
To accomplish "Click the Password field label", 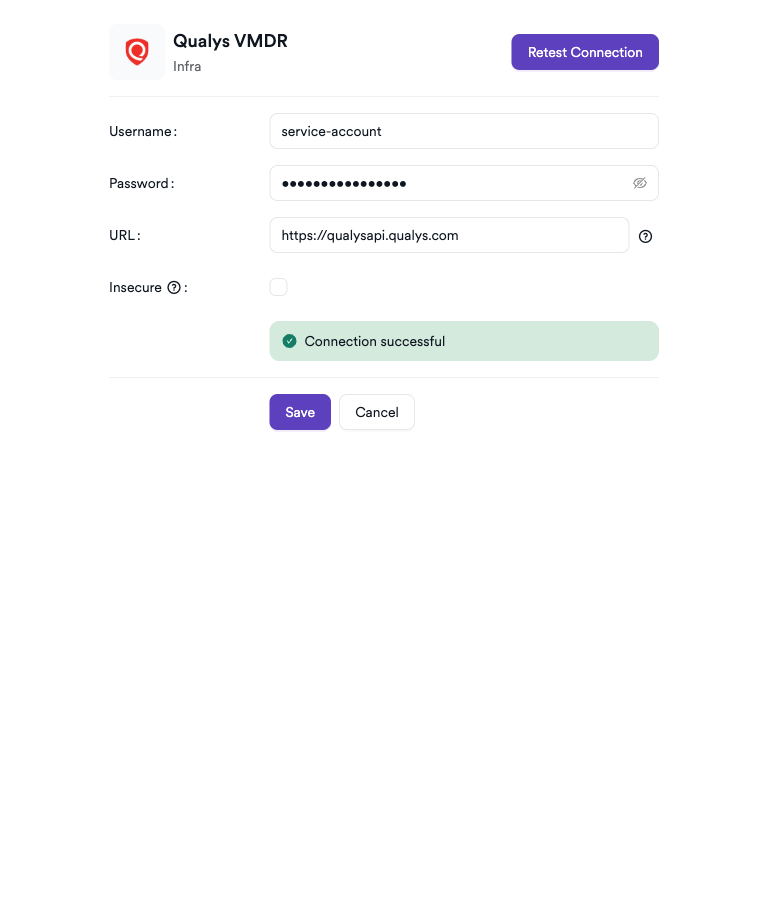I will pyautogui.click(x=140, y=183).
